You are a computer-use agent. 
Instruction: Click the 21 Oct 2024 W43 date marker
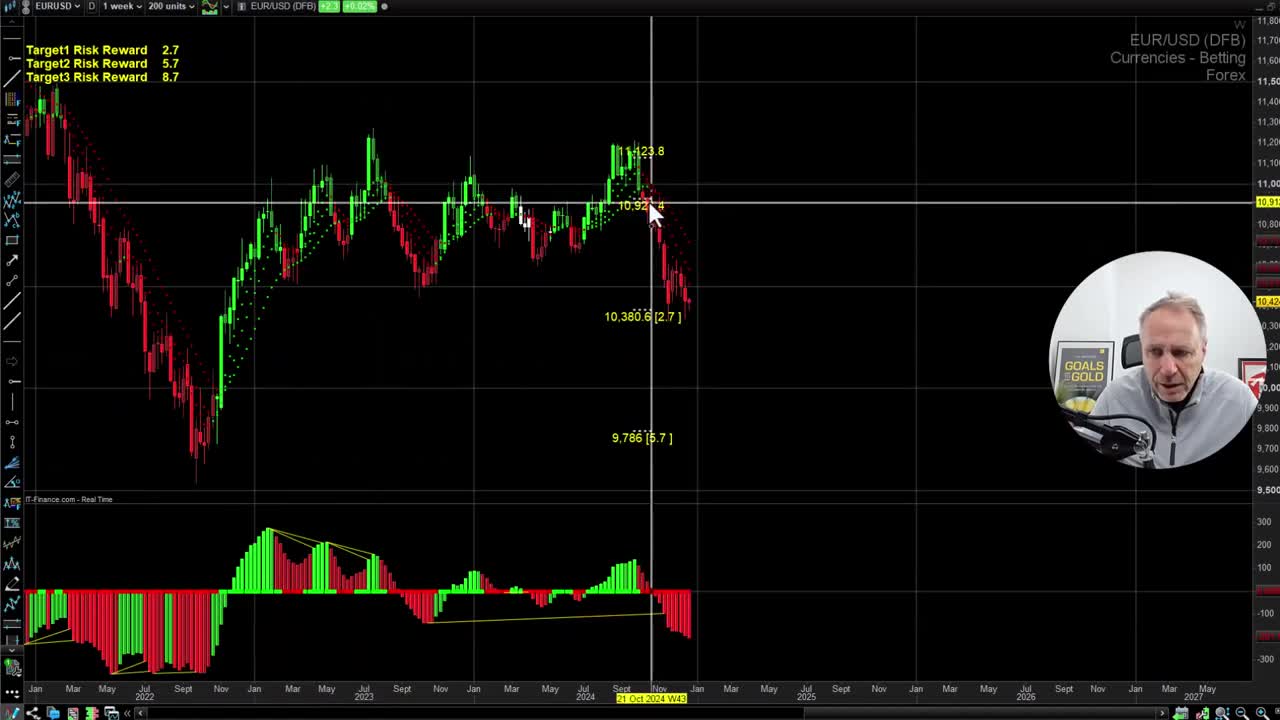coord(651,699)
